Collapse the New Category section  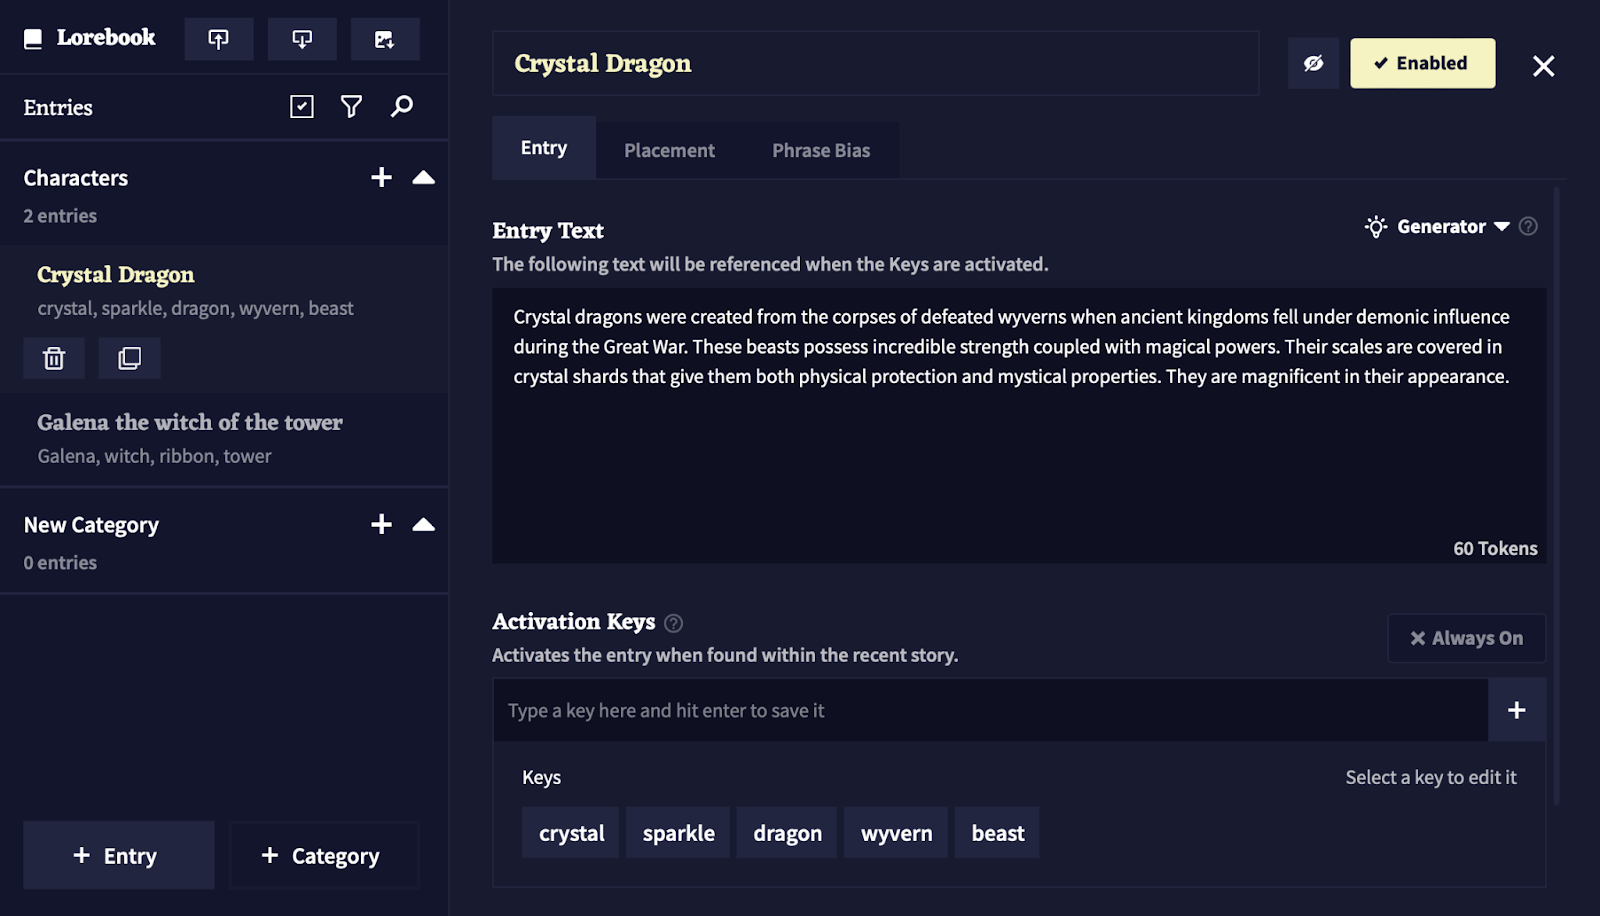tap(424, 525)
